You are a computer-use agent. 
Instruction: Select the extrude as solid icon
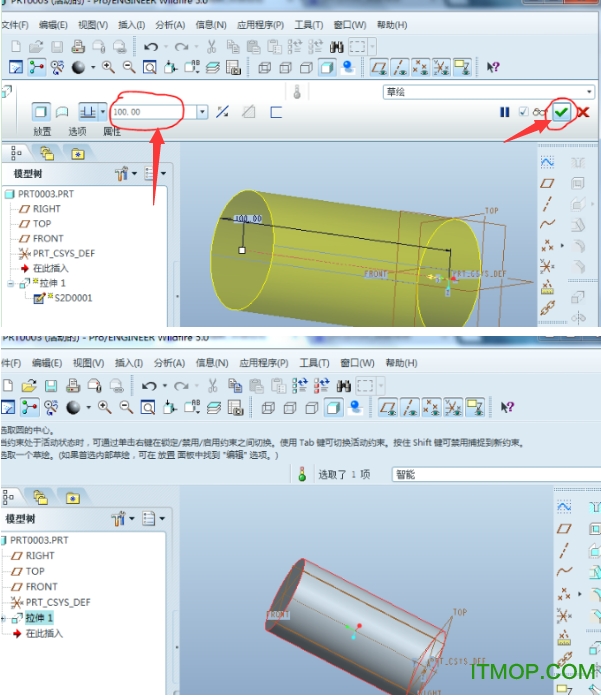tap(42, 112)
